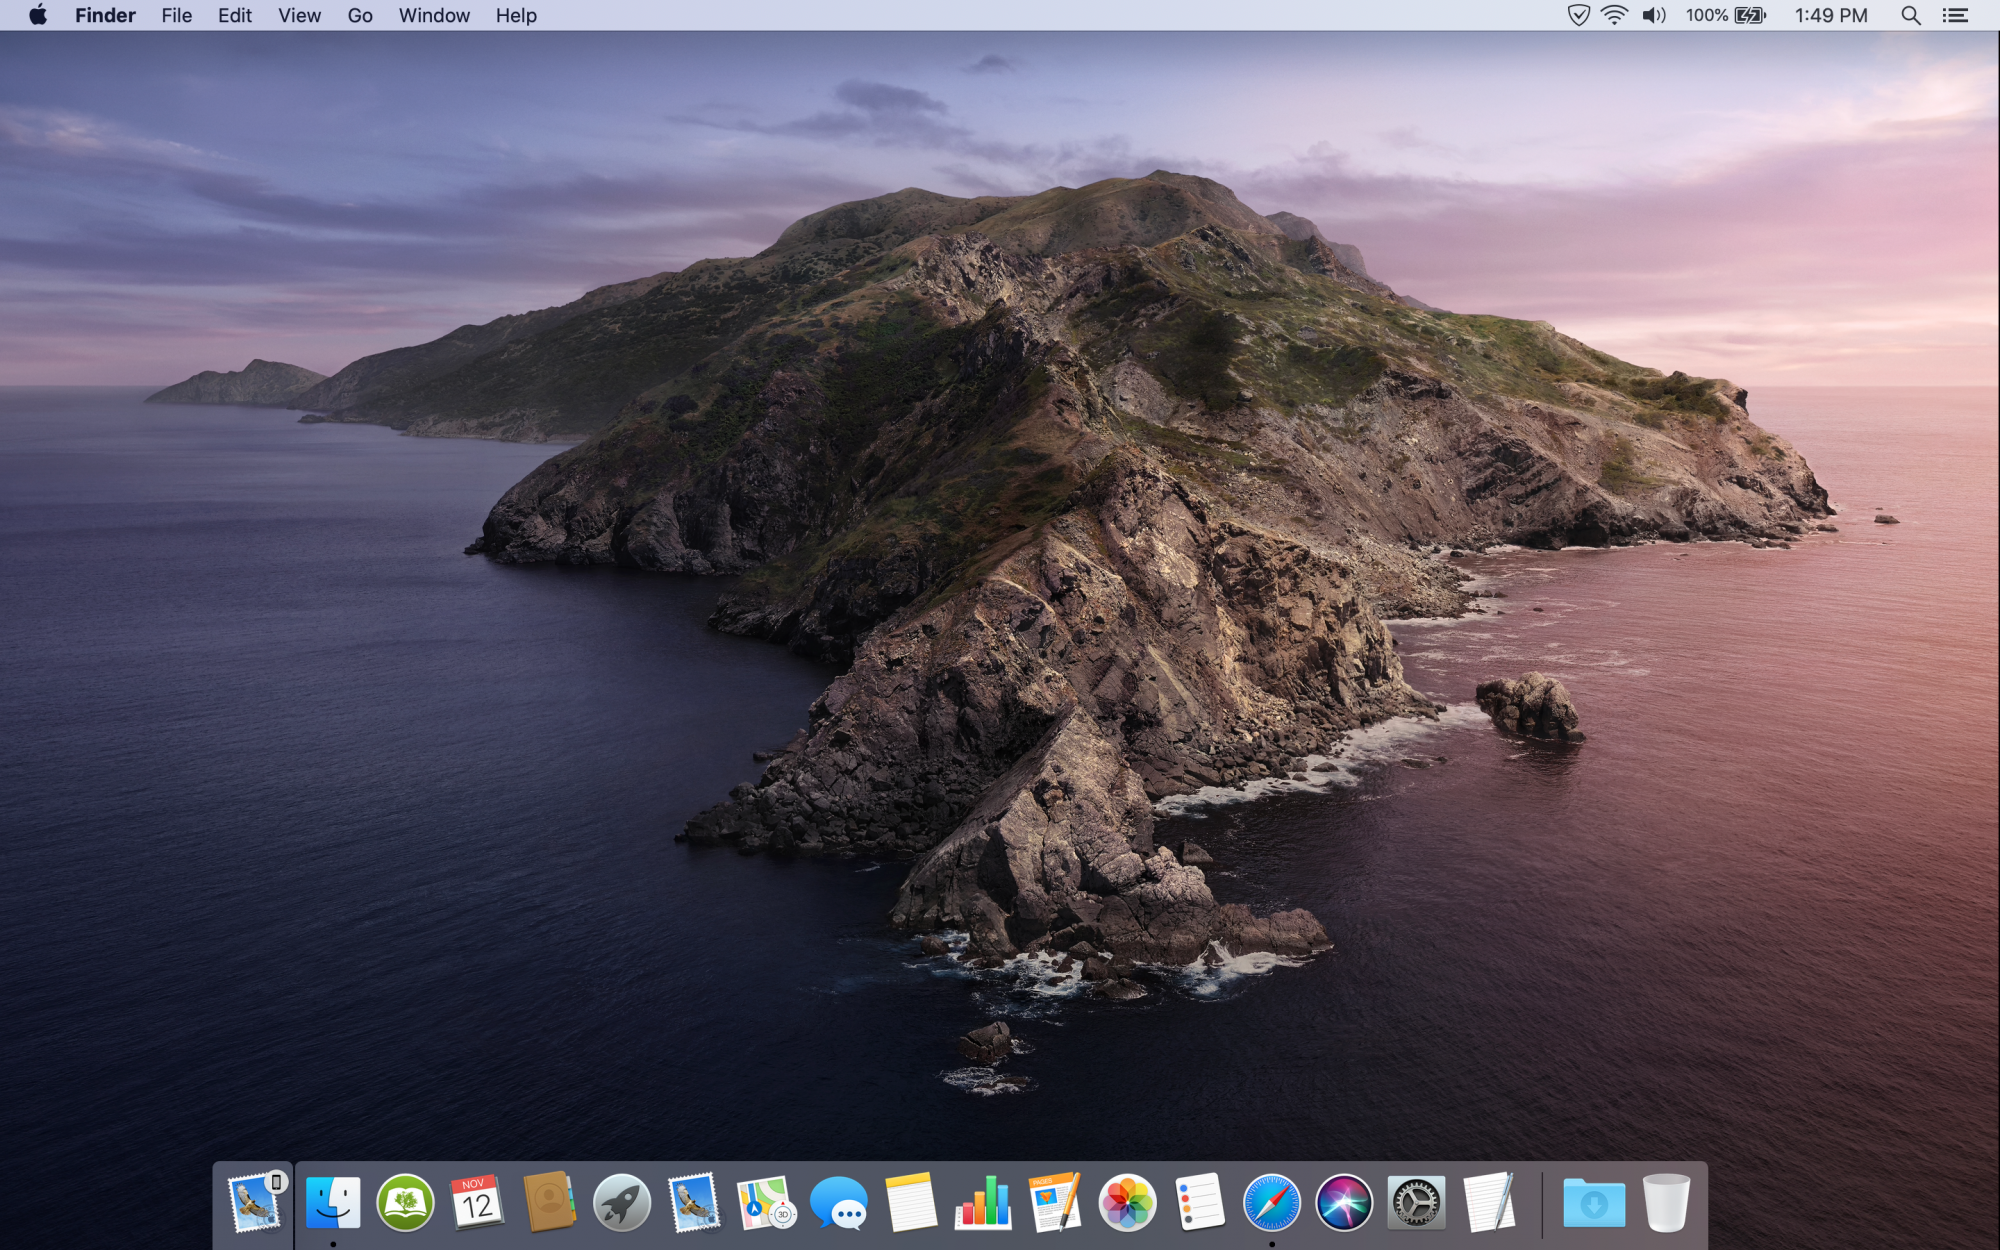Open the Apple menu
The image size is (2000, 1250).
[x=38, y=15]
